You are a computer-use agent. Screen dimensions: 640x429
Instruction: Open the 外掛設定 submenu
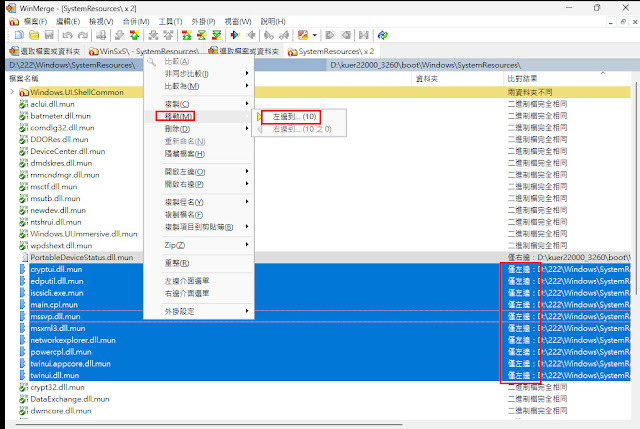click(x=200, y=311)
